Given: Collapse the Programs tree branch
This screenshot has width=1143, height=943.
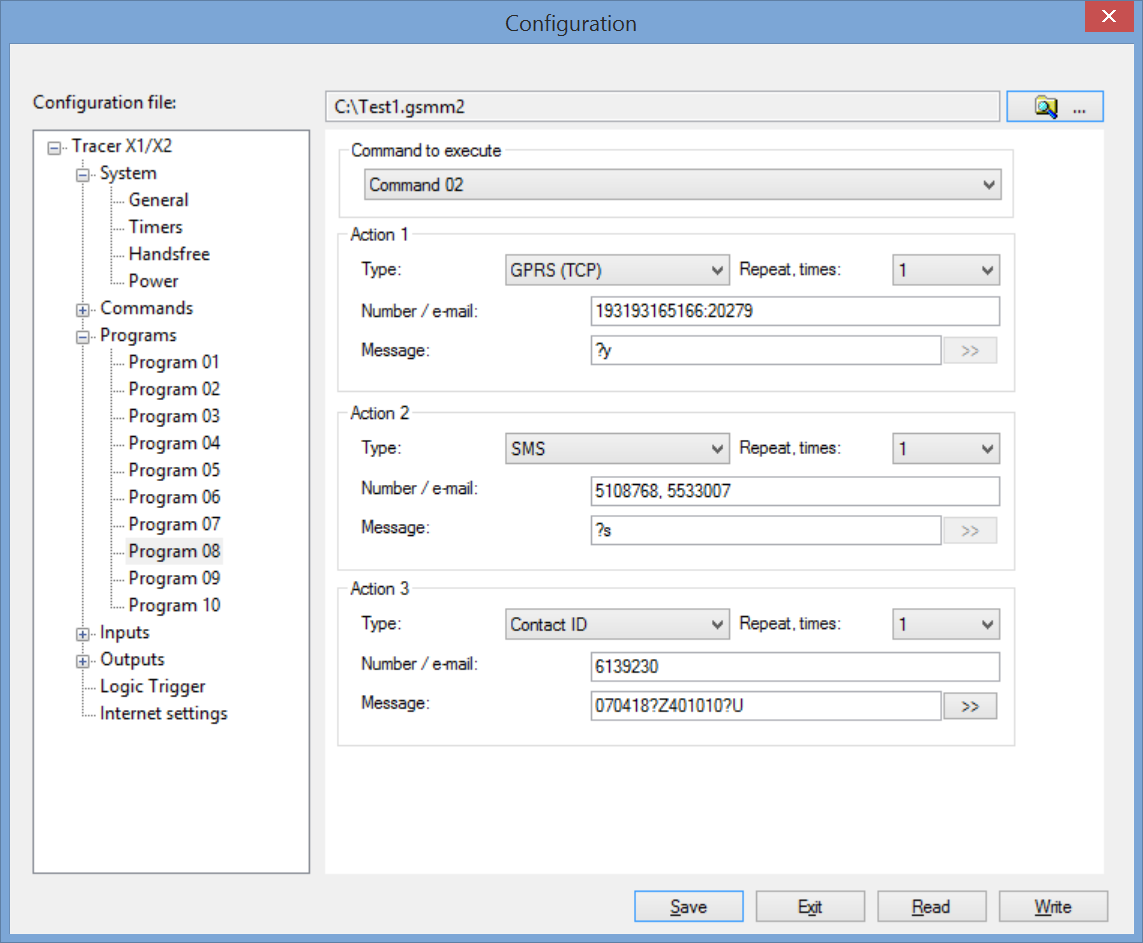Looking at the screenshot, I should [x=82, y=337].
